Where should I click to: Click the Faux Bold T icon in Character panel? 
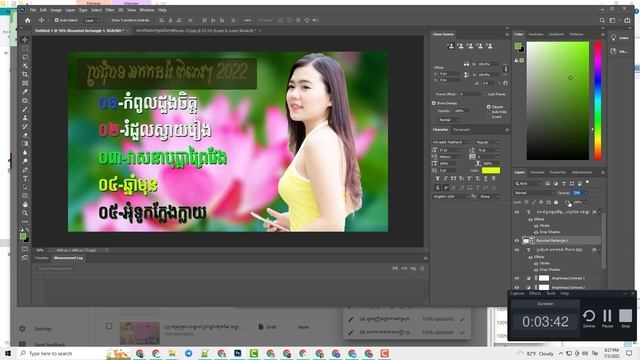coord(438,178)
